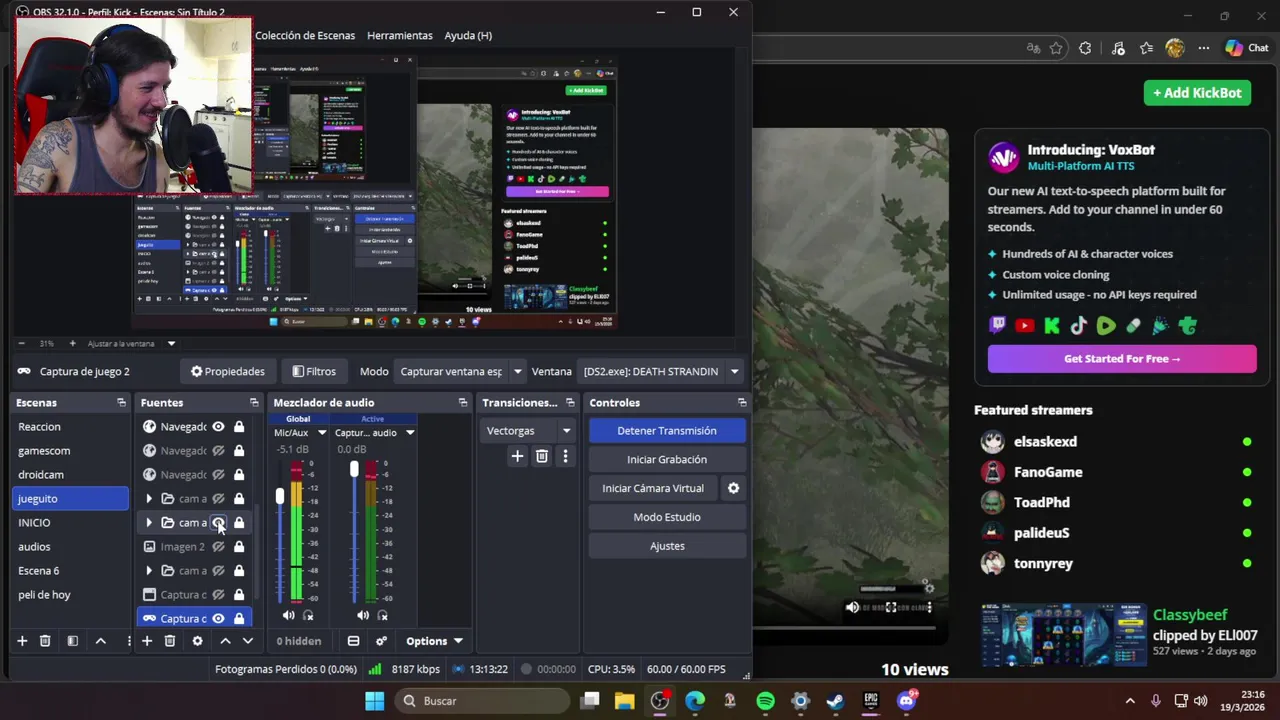Open Spotify from the taskbar
The width and height of the screenshot is (1280, 720).
(x=765, y=701)
